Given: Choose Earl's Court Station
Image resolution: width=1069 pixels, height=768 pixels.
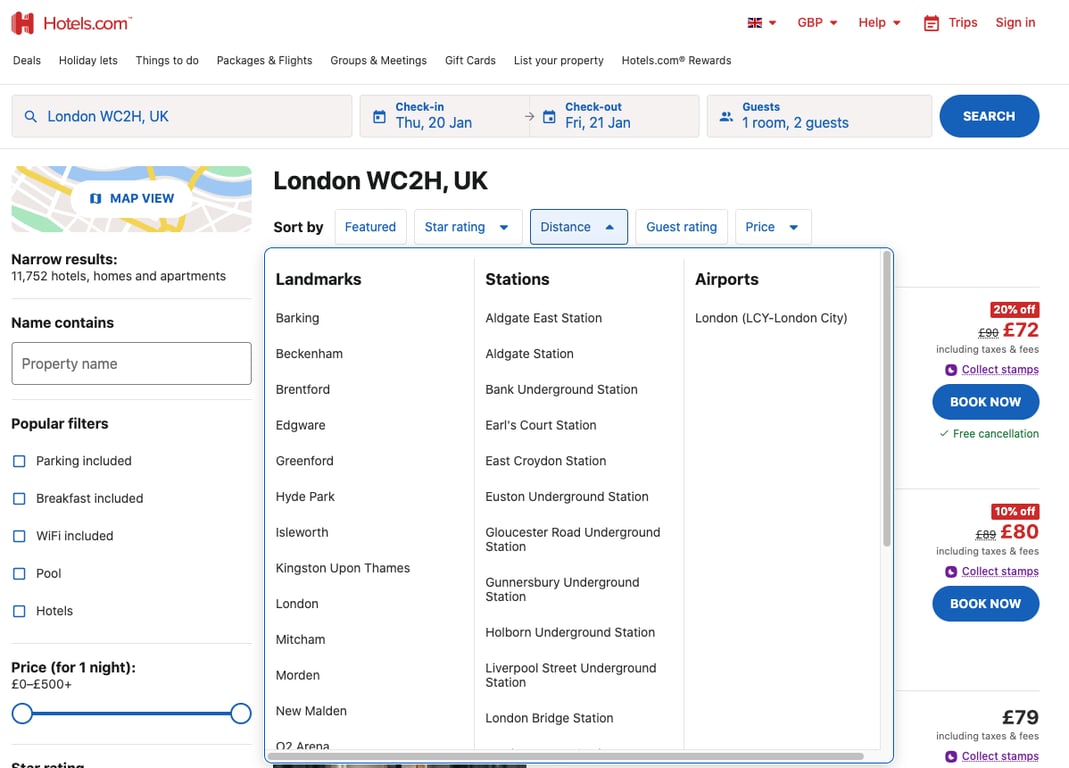Looking at the screenshot, I should coord(541,426).
